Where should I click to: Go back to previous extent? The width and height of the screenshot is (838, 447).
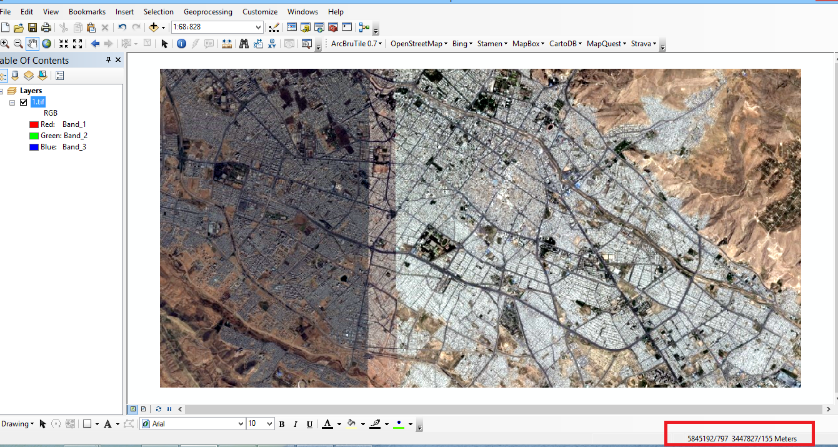(x=95, y=44)
